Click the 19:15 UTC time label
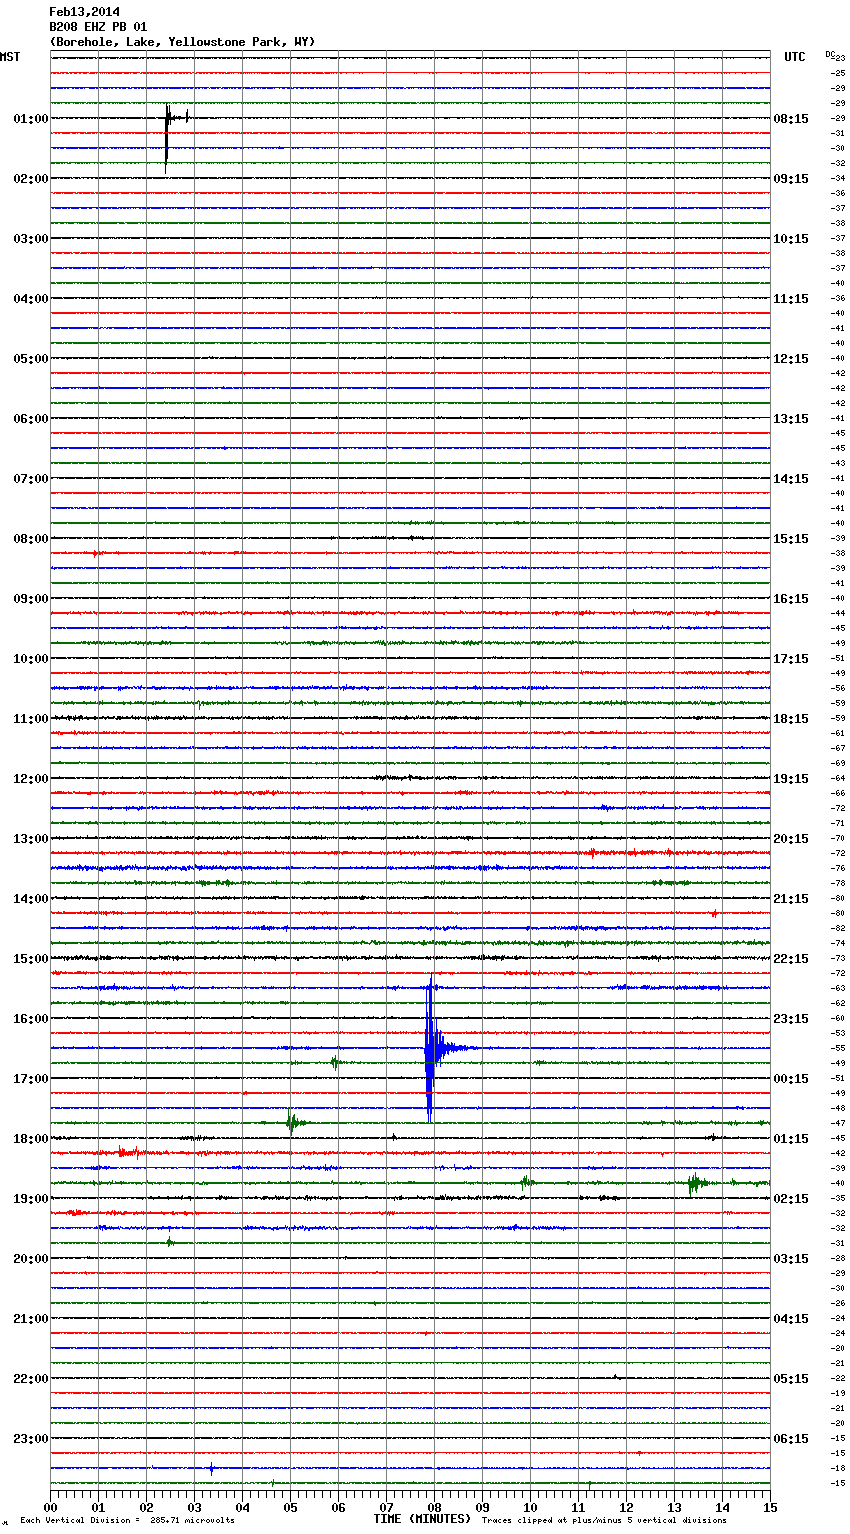The image size is (850, 1534). point(791,779)
